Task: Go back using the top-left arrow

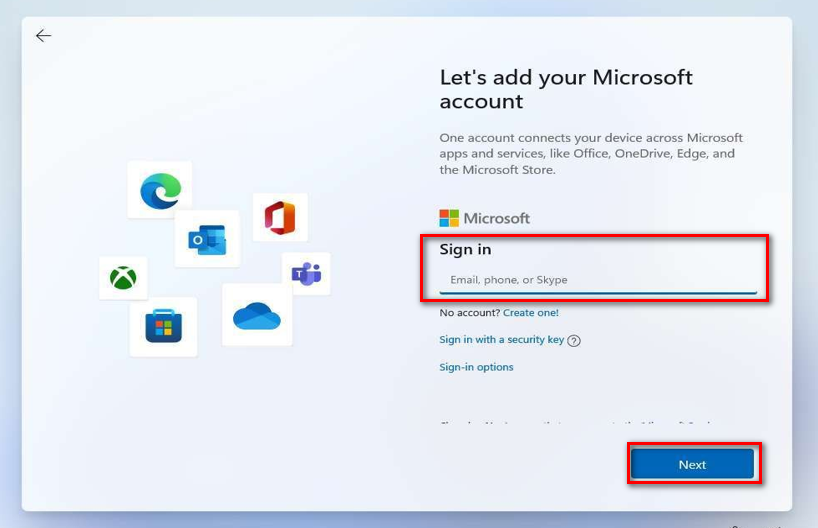Action: pyautogui.click(x=43, y=35)
